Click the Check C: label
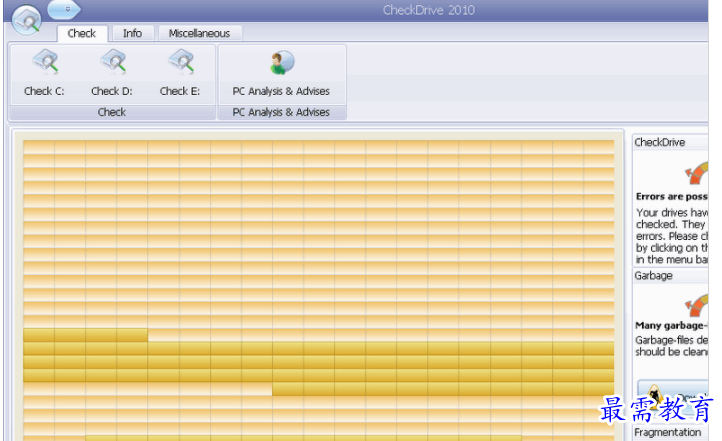Screen dimensions: 722x441 coord(44,91)
